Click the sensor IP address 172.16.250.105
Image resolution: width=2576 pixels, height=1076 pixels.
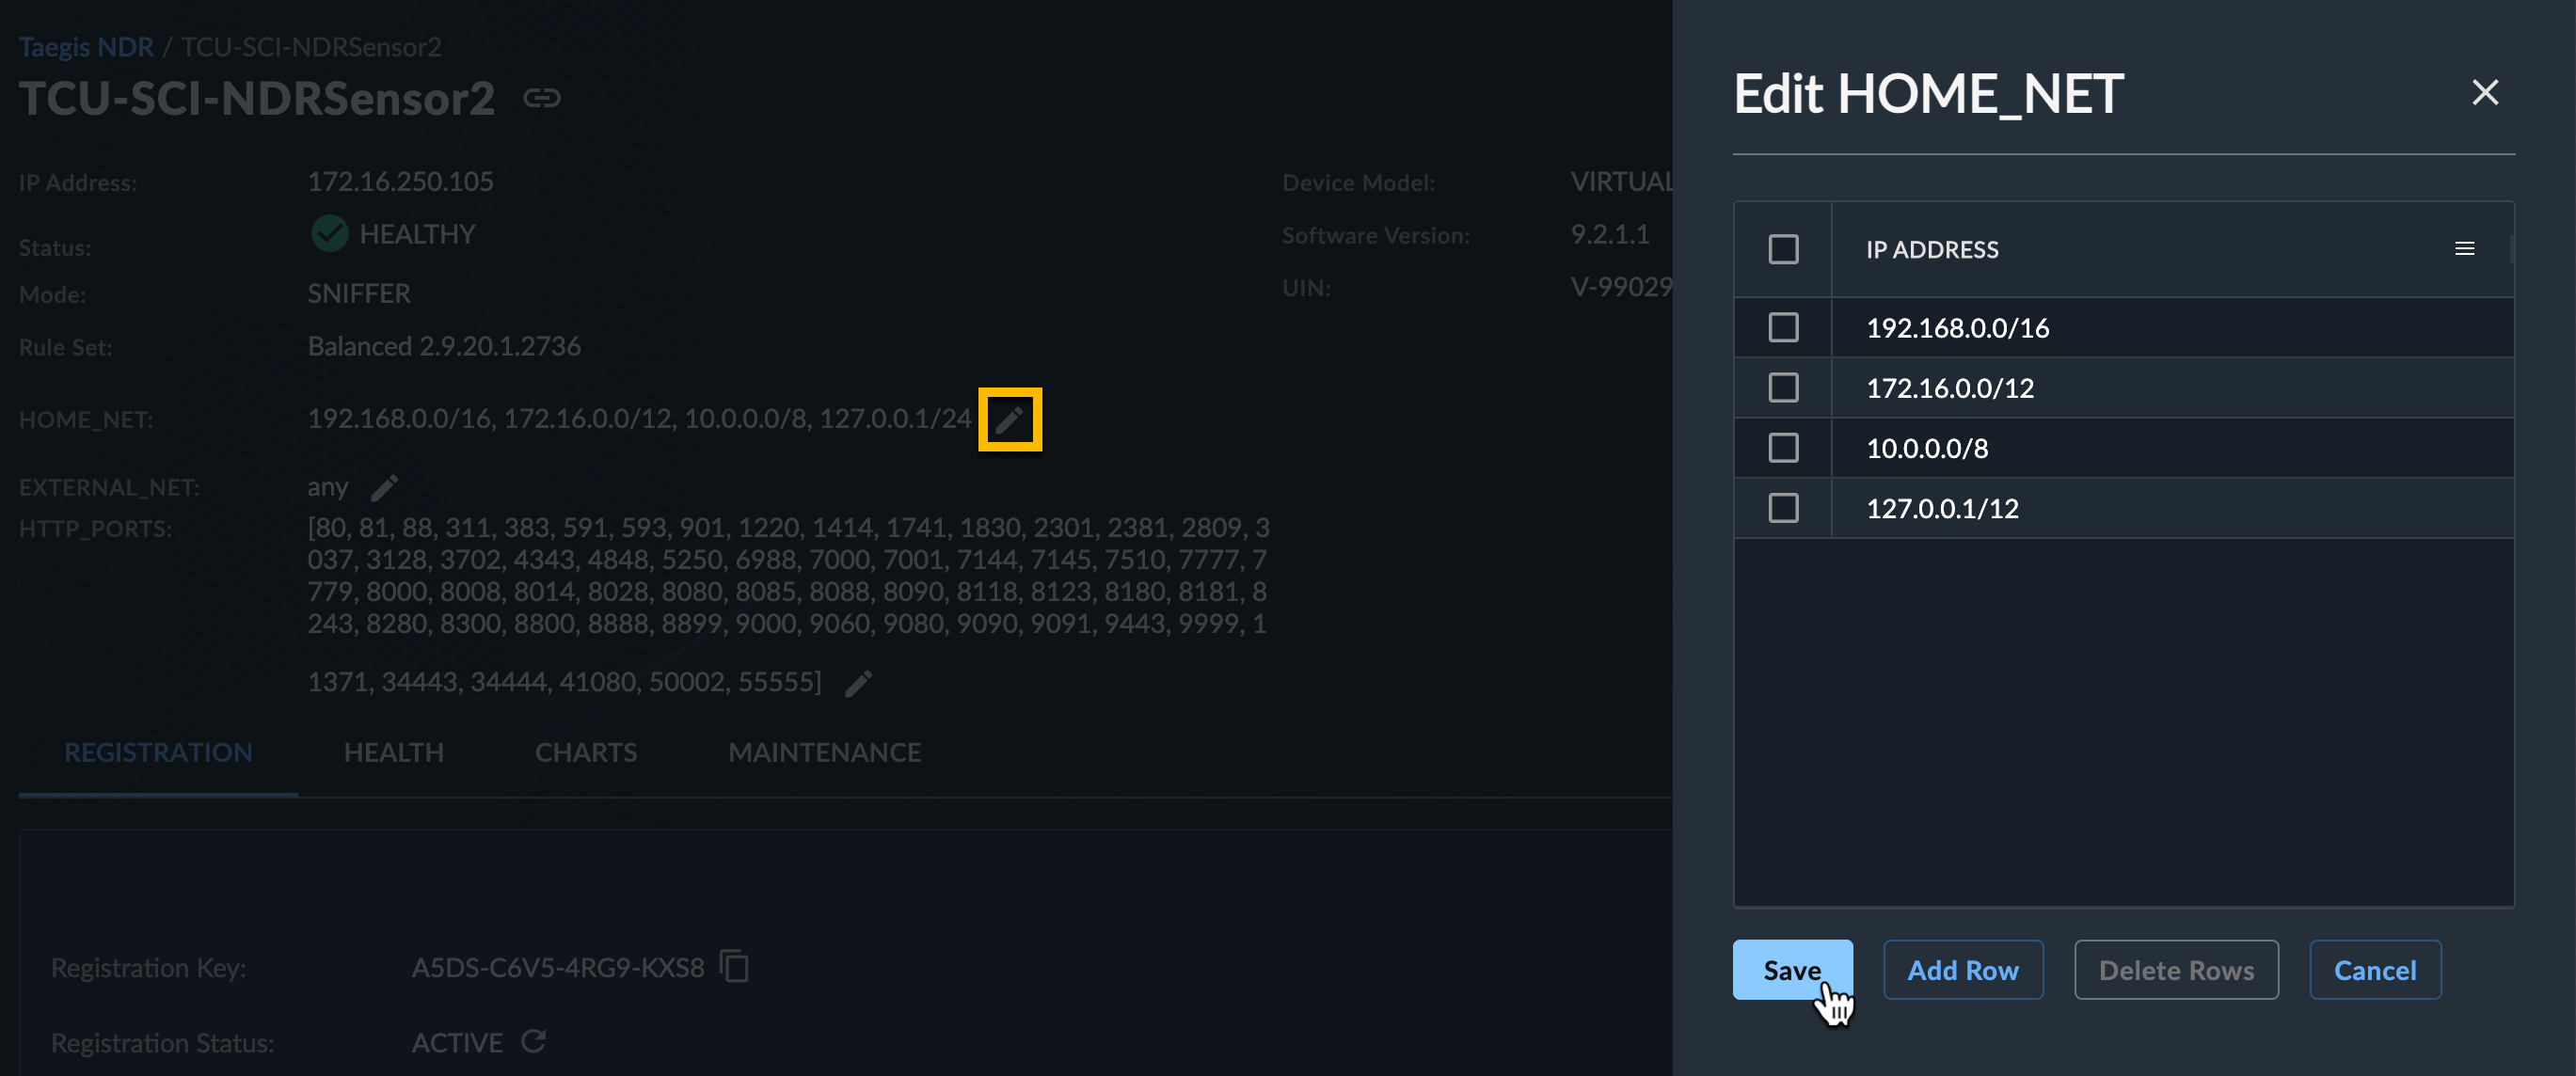pyautogui.click(x=400, y=181)
